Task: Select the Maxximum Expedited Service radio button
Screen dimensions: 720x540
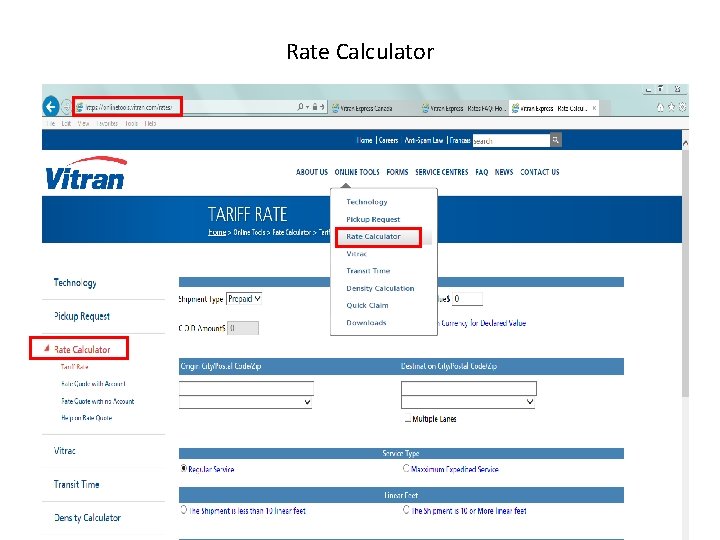Action: point(406,468)
